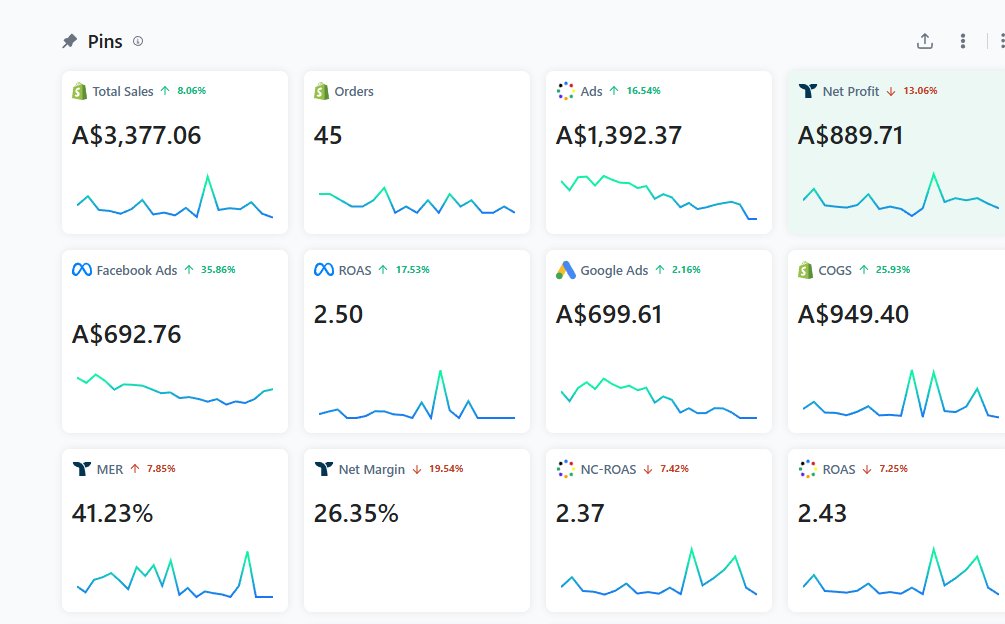The height and width of the screenshot is (624, 1005).
Task: Click the Google Ads sparkline chart
Action: point(658,398)
